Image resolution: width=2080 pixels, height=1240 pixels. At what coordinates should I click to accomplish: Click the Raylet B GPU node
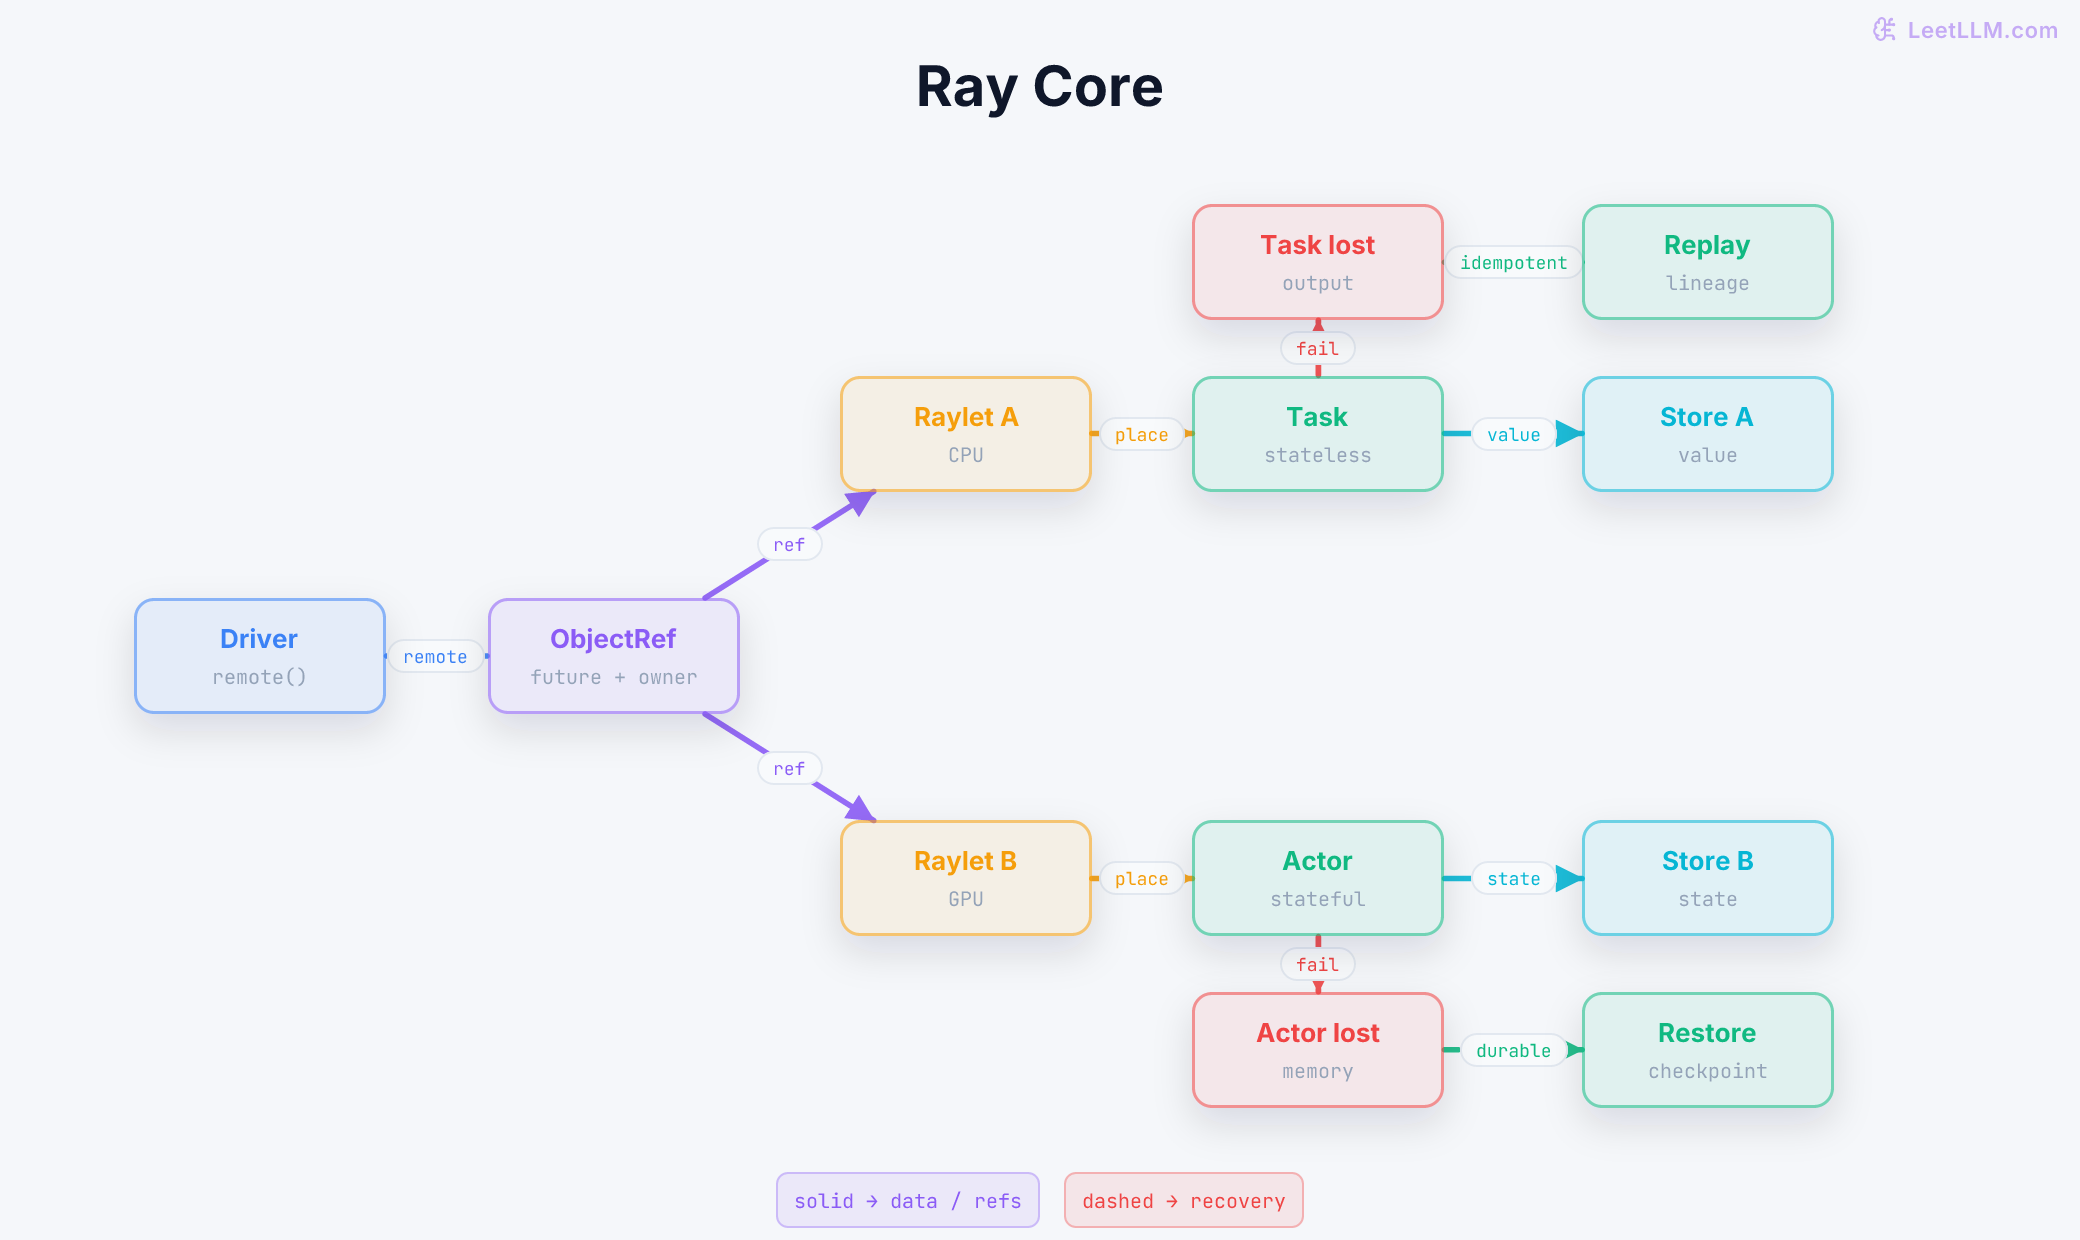[966, 878]
